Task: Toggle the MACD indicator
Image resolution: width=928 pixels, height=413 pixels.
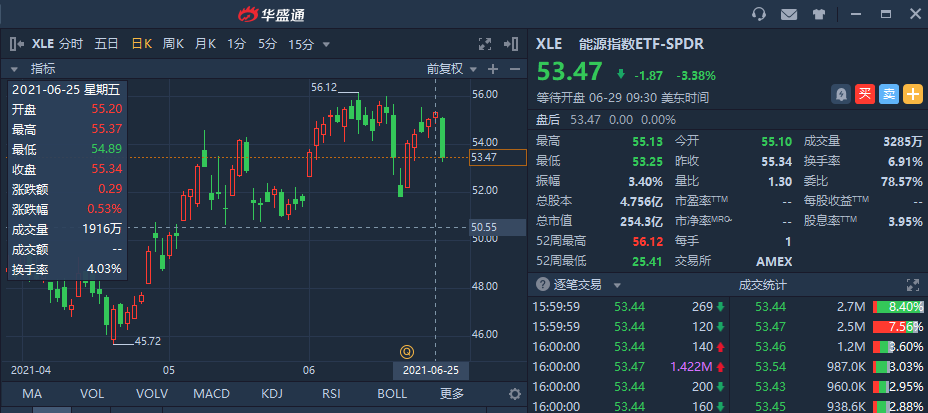Action: 212,394
